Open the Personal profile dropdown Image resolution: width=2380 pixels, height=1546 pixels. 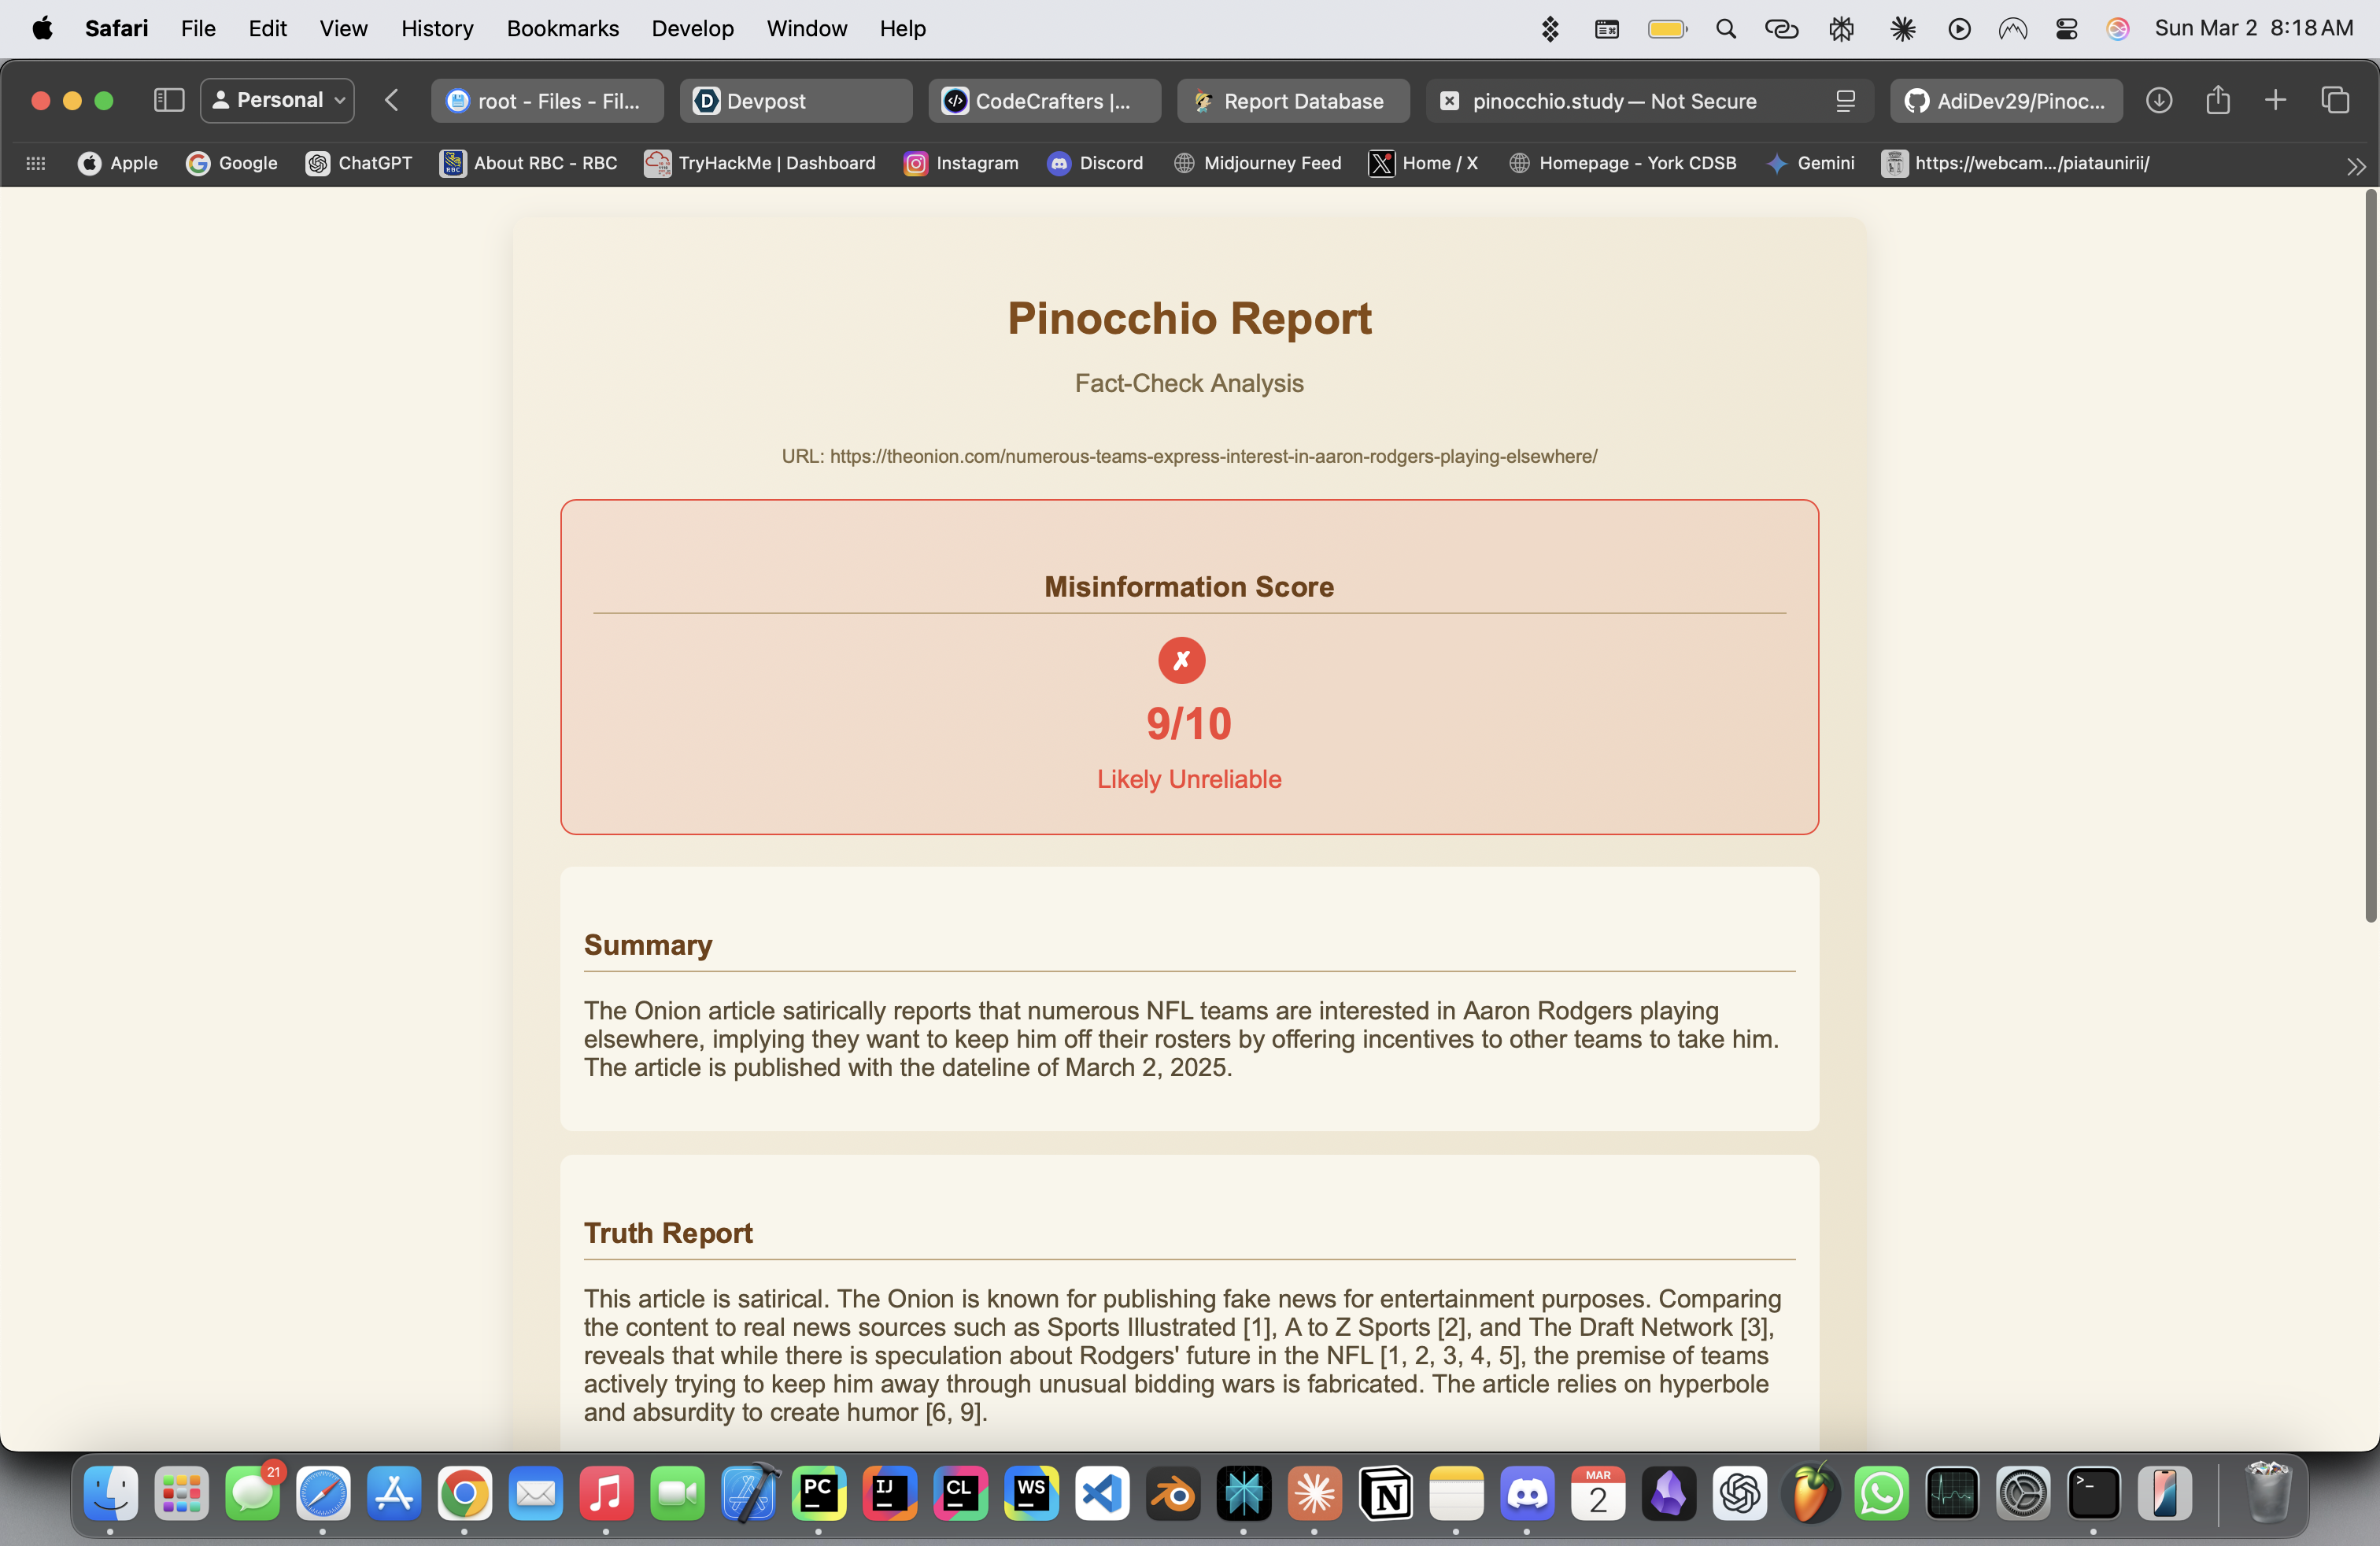pos(278,100)
